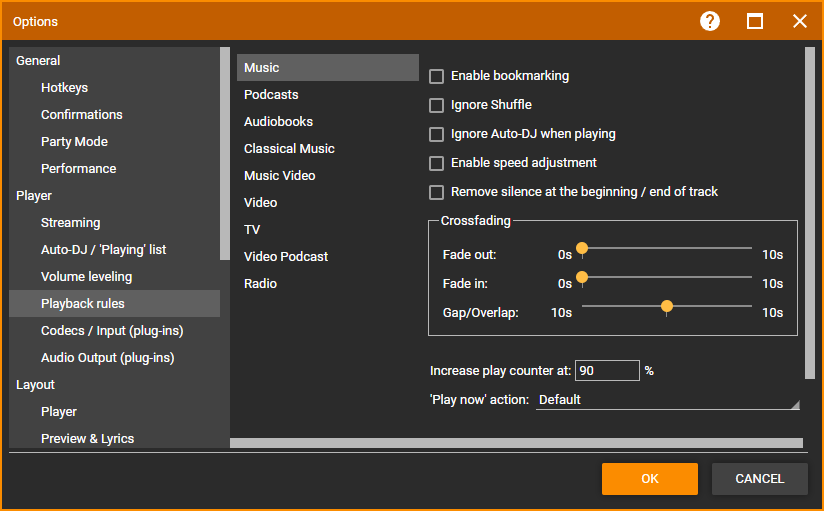Screen dimensions: 824x511
Task: Open Streaming settings
Action: coord(115,223)
